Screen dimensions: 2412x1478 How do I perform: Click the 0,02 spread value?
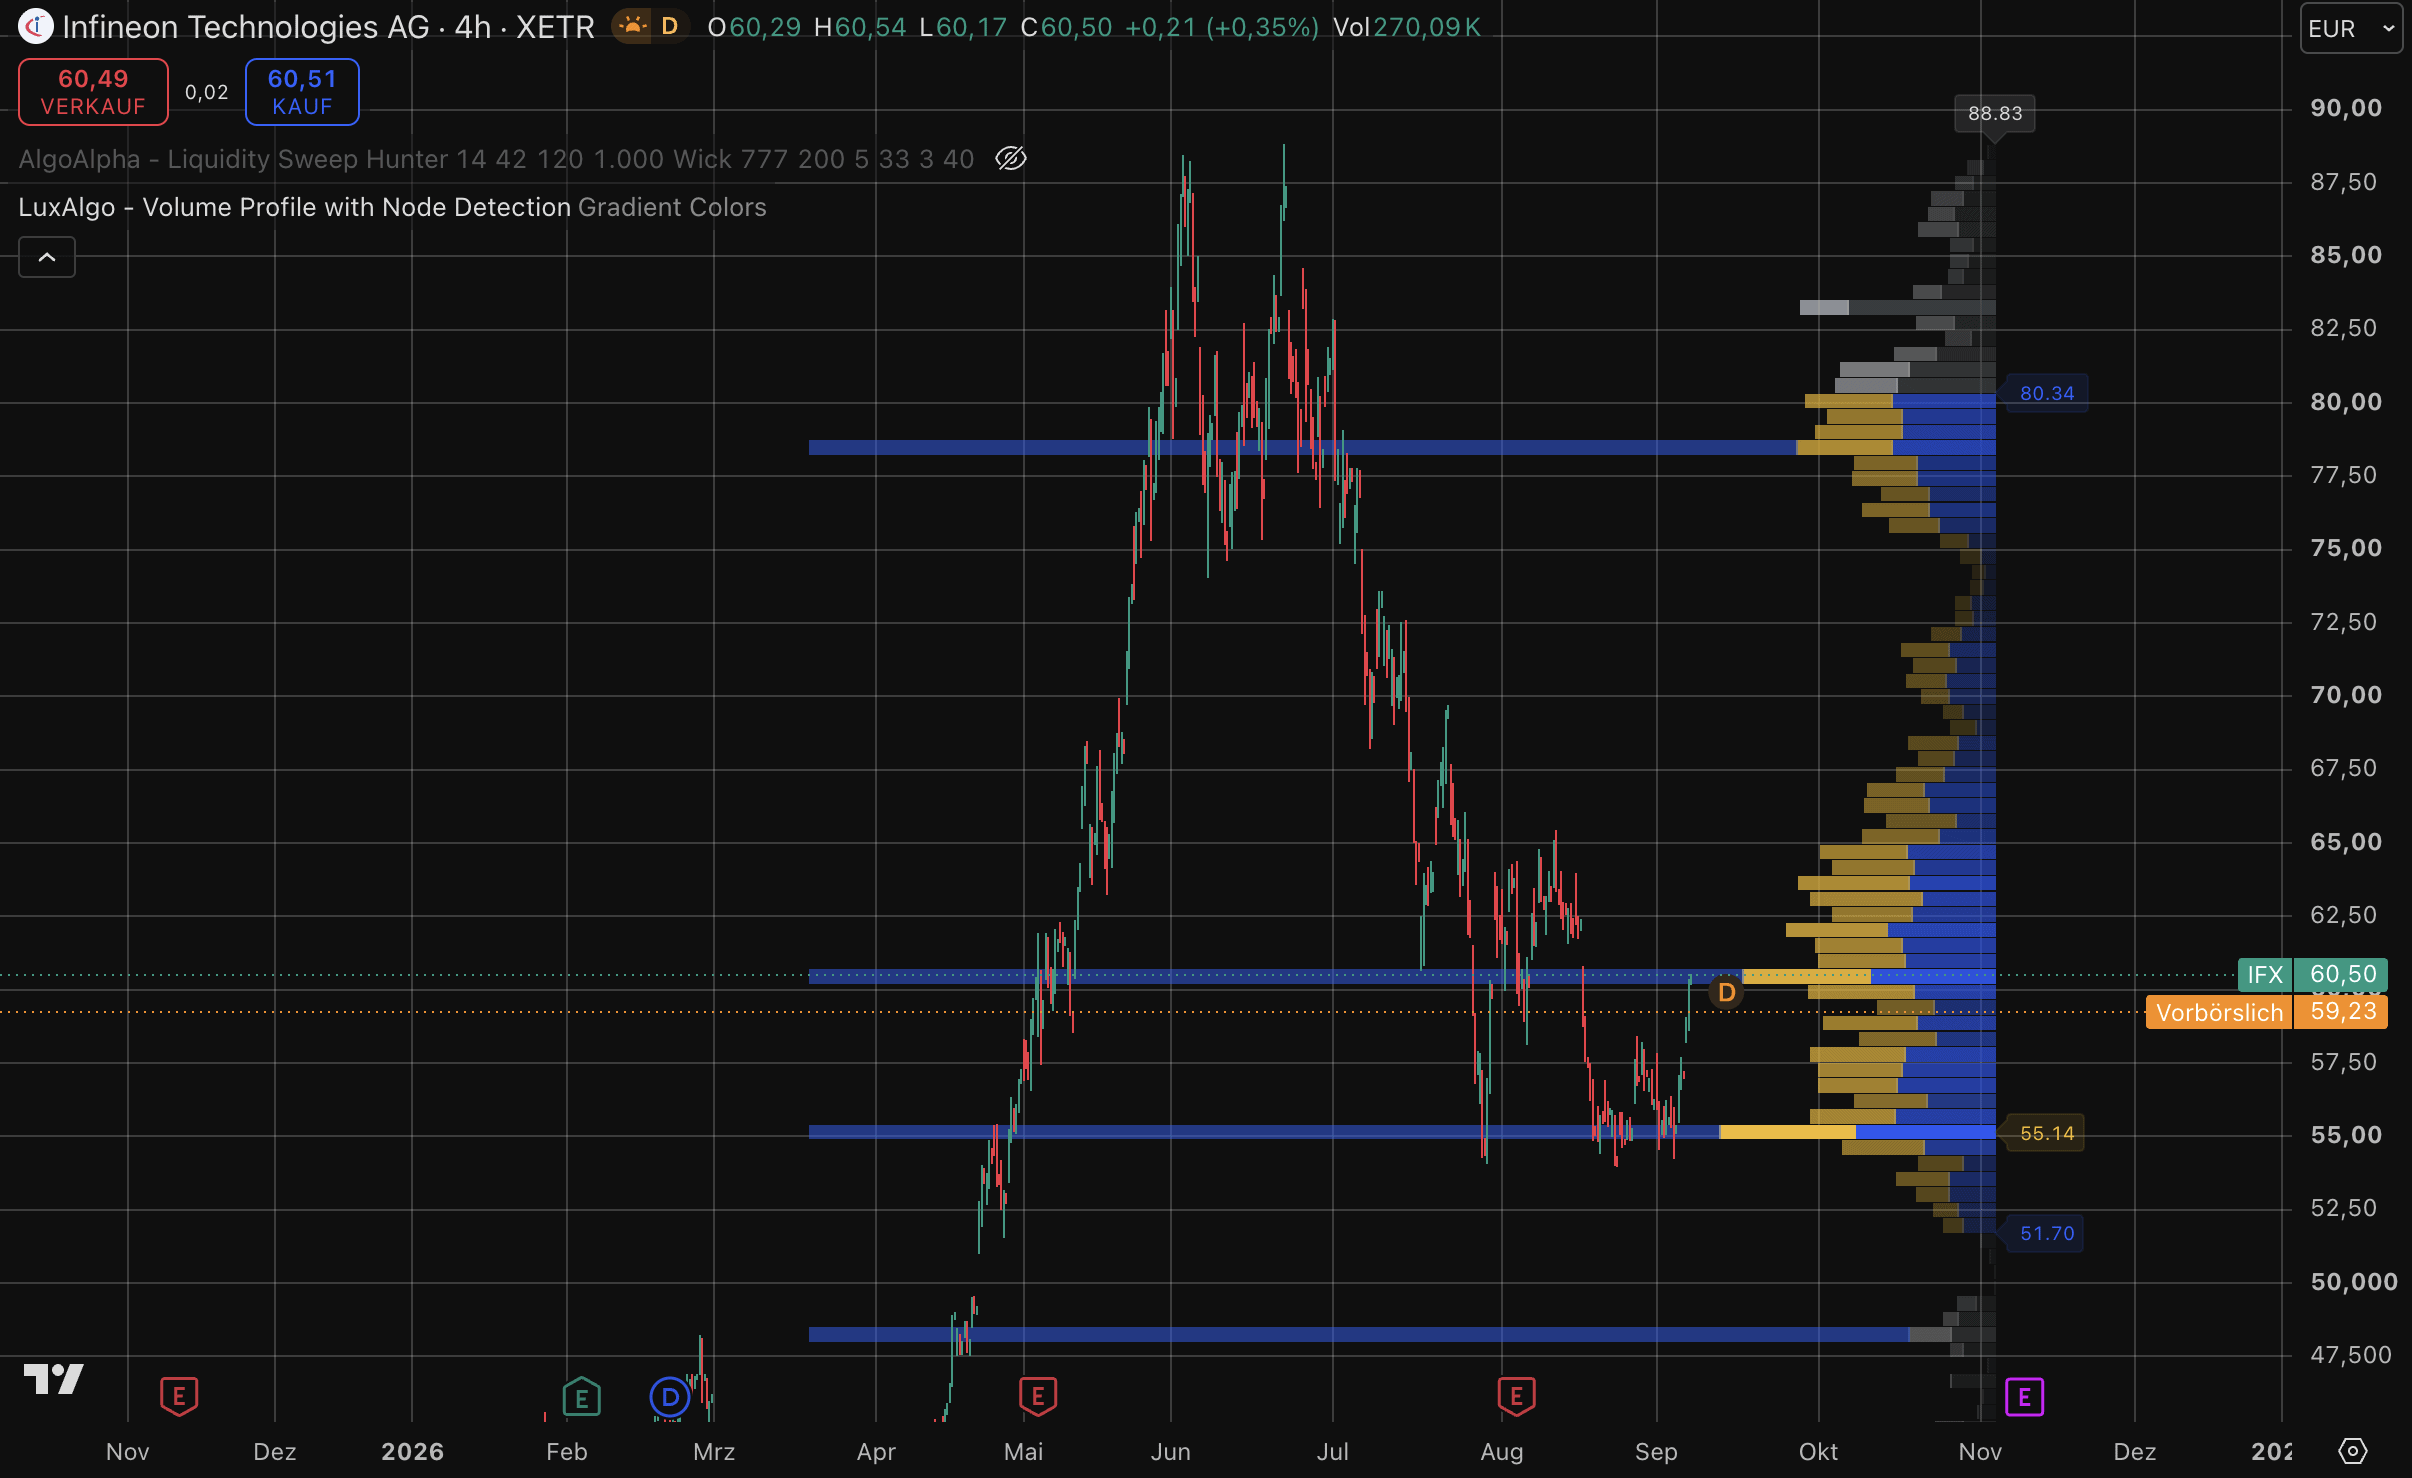(x=207, y=92)
